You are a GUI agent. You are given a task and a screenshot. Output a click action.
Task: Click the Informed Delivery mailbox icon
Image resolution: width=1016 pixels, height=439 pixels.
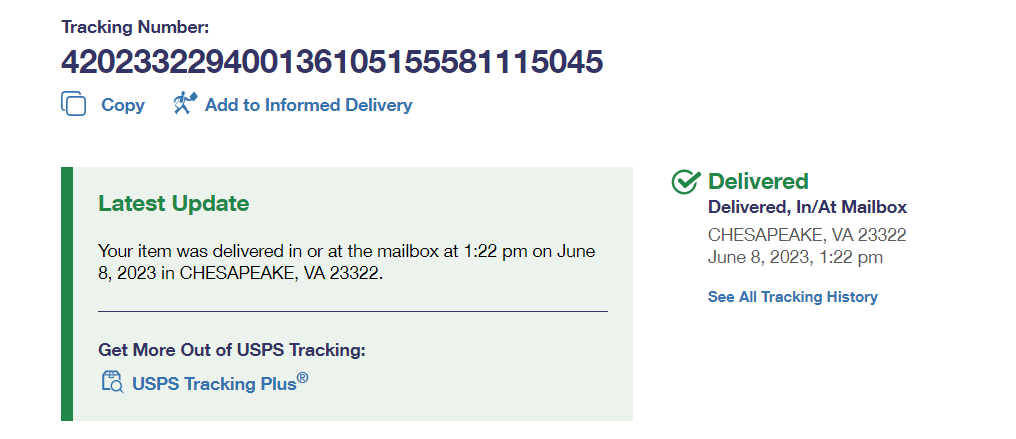(x=185, y=103)
